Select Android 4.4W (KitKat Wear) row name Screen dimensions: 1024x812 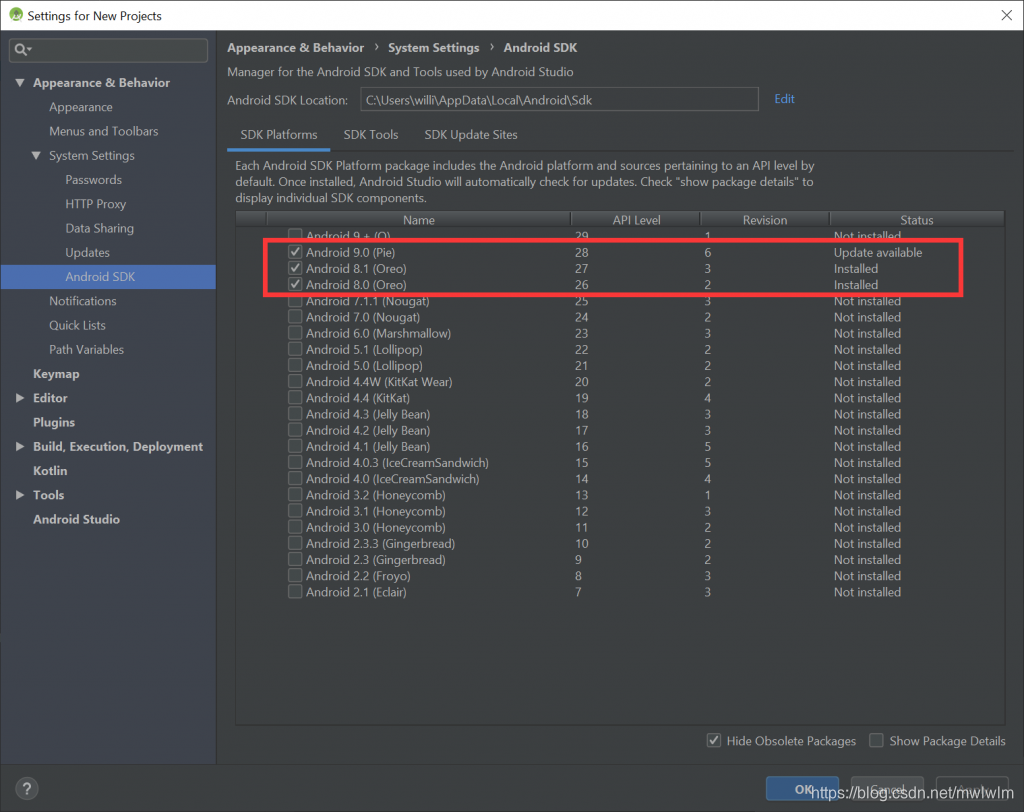tap(379, 382)
